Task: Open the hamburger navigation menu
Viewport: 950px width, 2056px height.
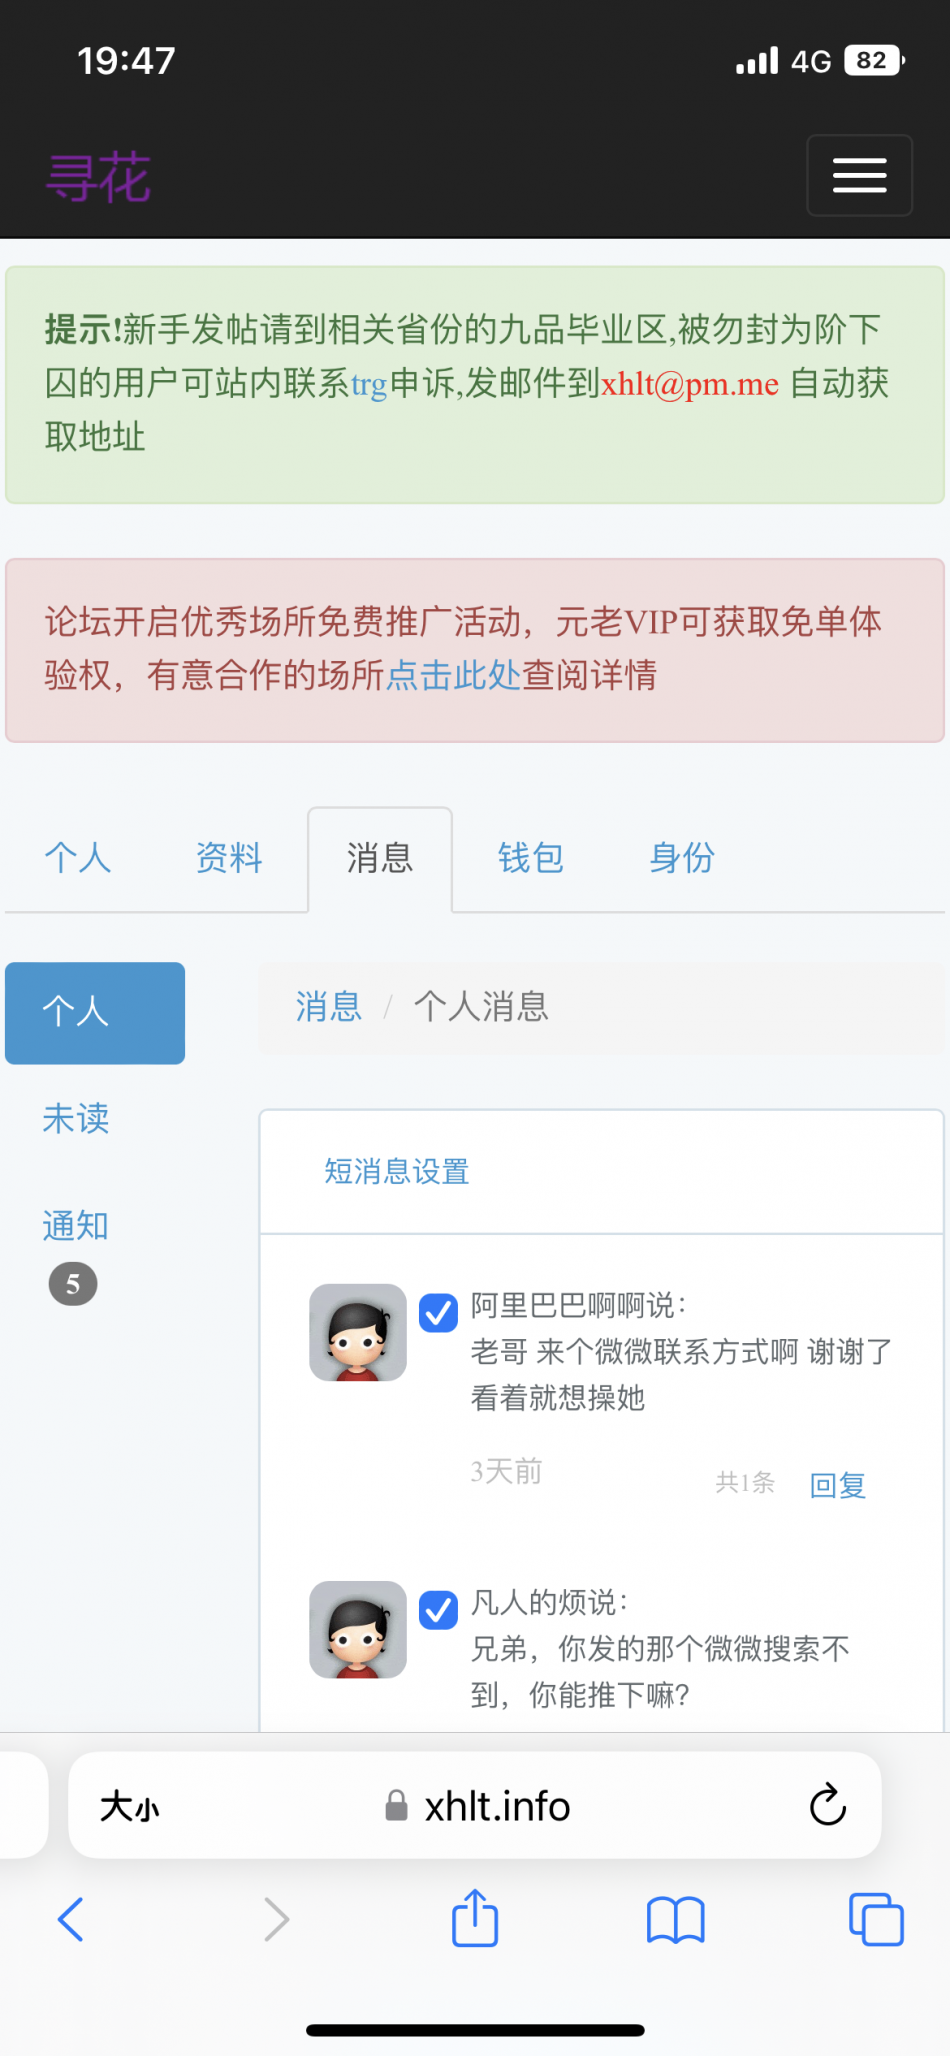Action: (x=859, y=175)
